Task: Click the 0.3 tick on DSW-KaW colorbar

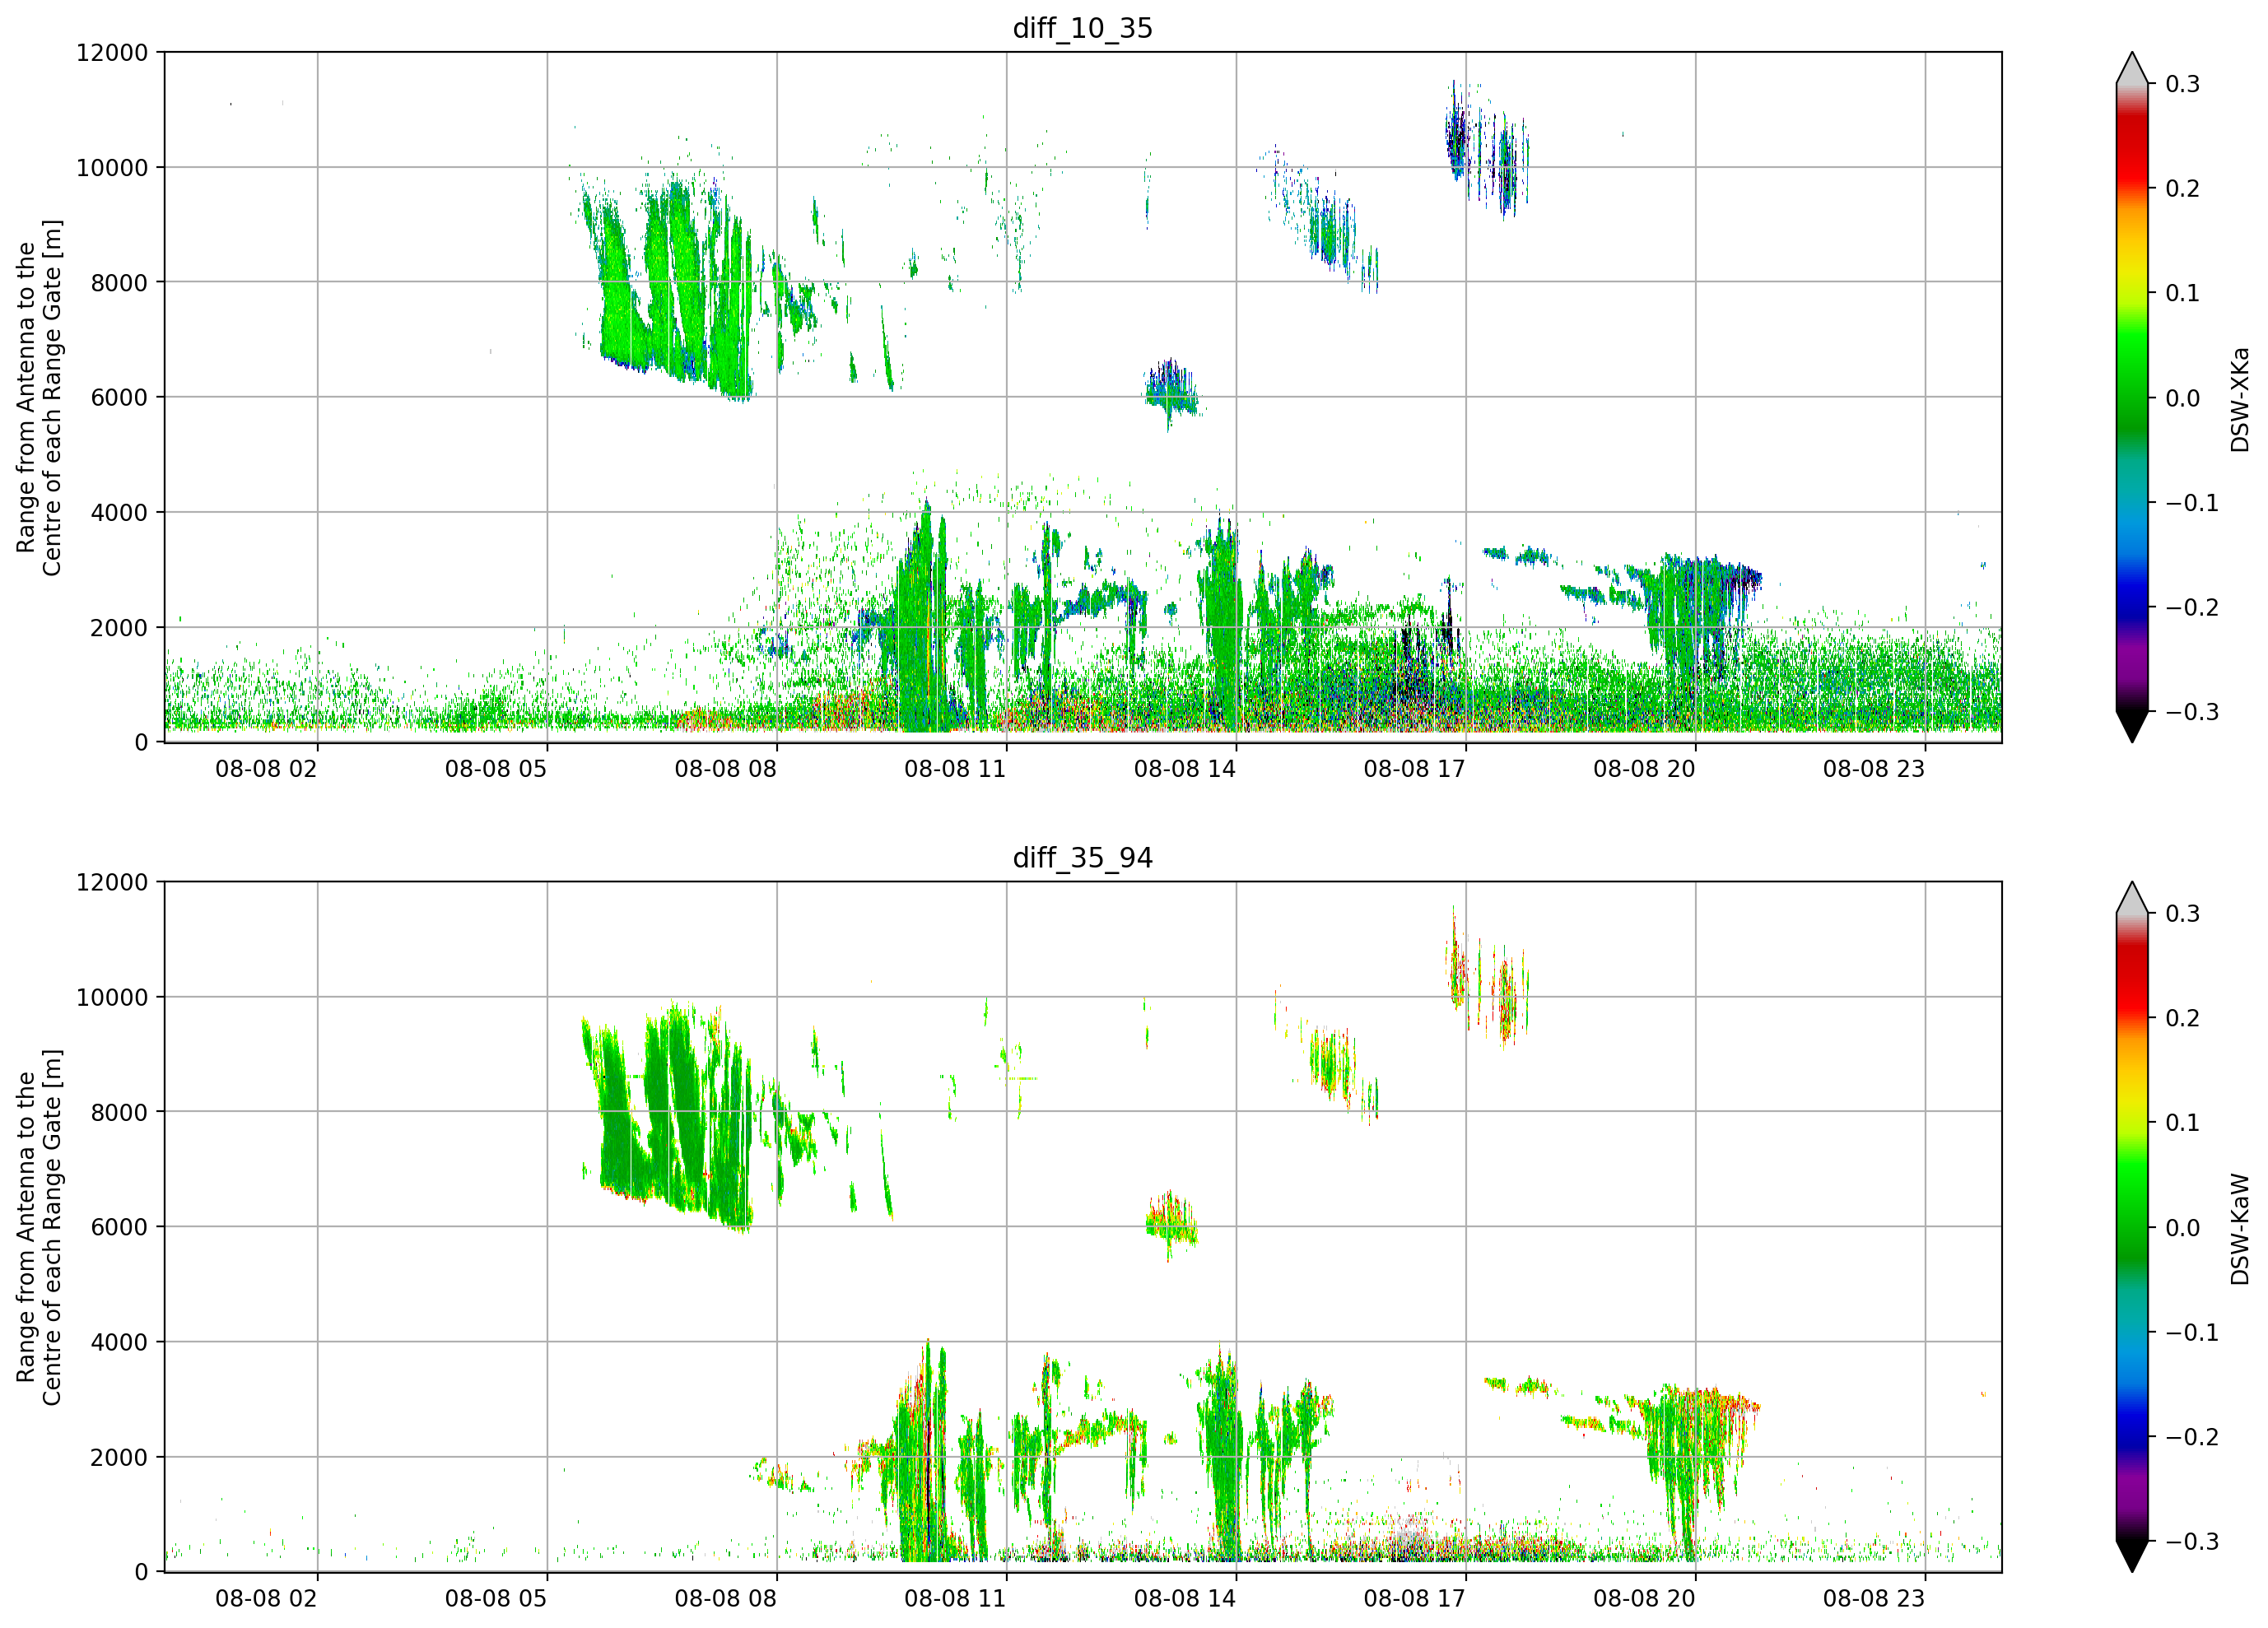Action: pyautogui.click(x=2183, y=914)
